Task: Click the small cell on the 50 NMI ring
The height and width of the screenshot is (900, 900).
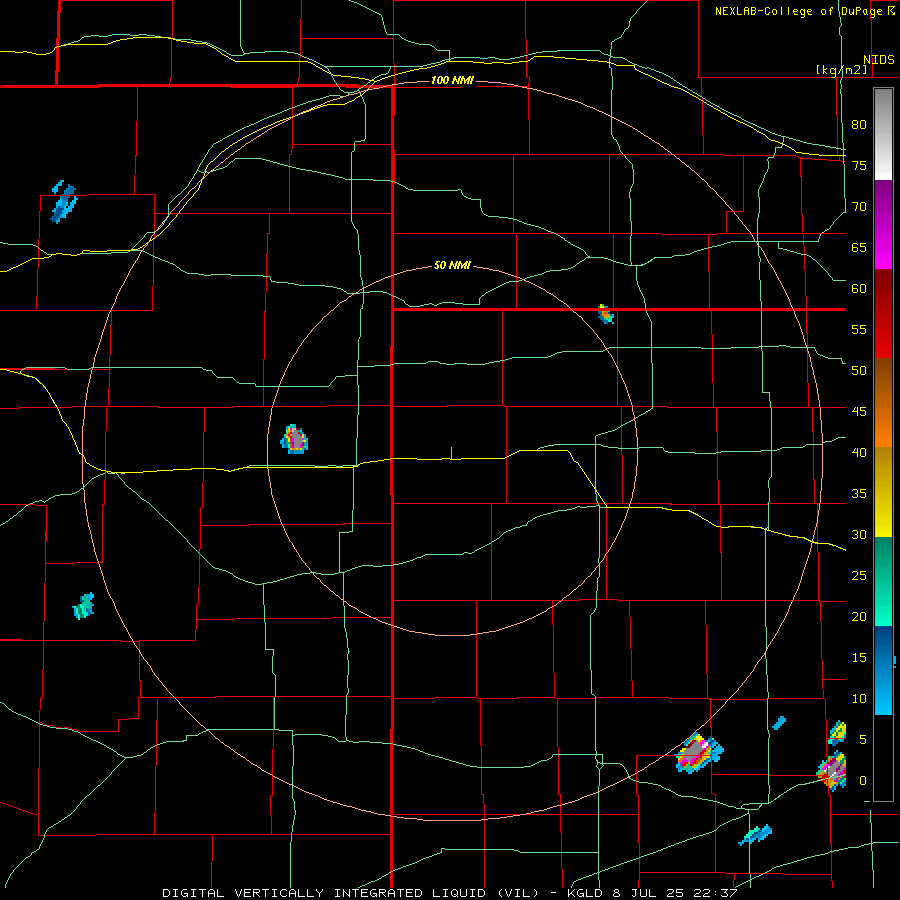Action: [606, 314]
